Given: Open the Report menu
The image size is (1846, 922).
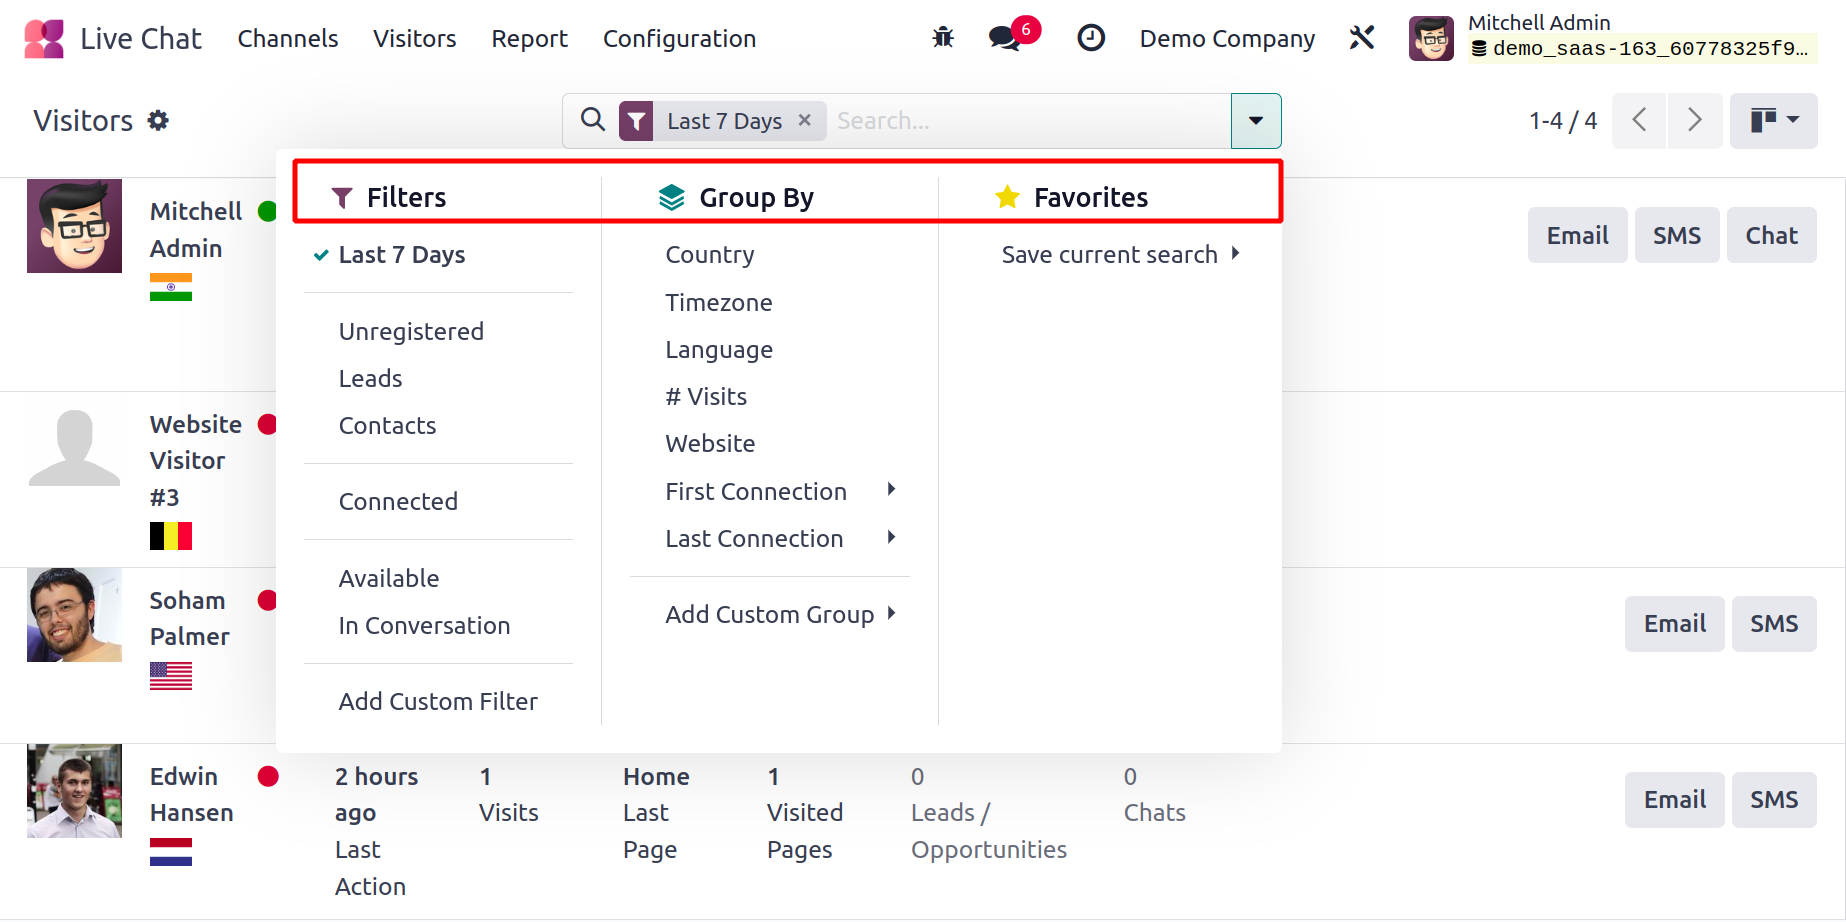Looking at the screenshot, I should pyautogui.click(x=529, y=39).
